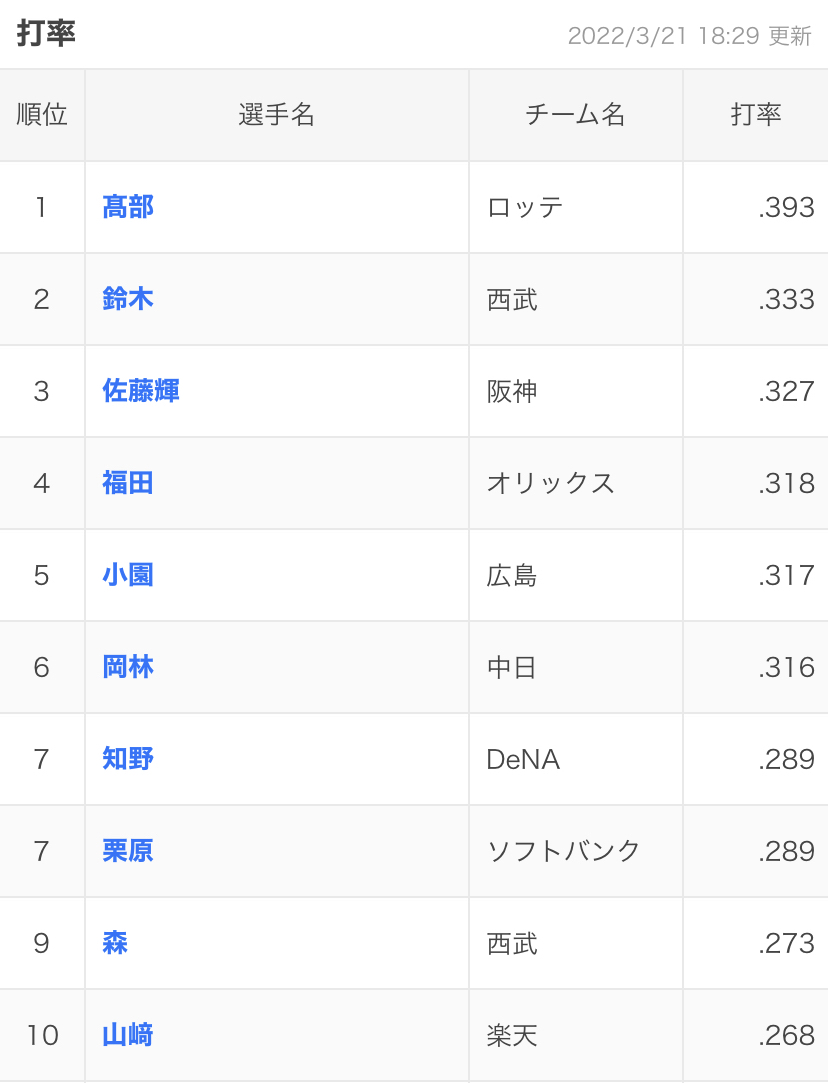Open player link 髙部
This screenshot has width=828, height=1083.
point(128,207)
